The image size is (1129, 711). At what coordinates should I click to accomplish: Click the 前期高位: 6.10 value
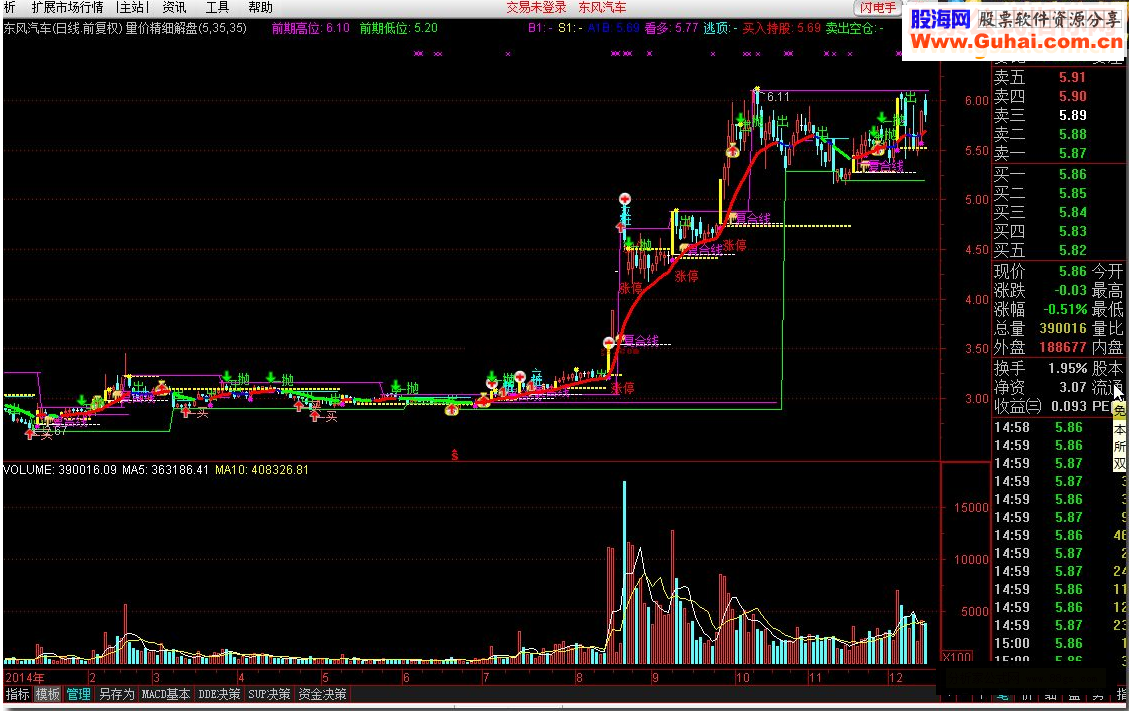pyautogui.click(x=310, y=28)
